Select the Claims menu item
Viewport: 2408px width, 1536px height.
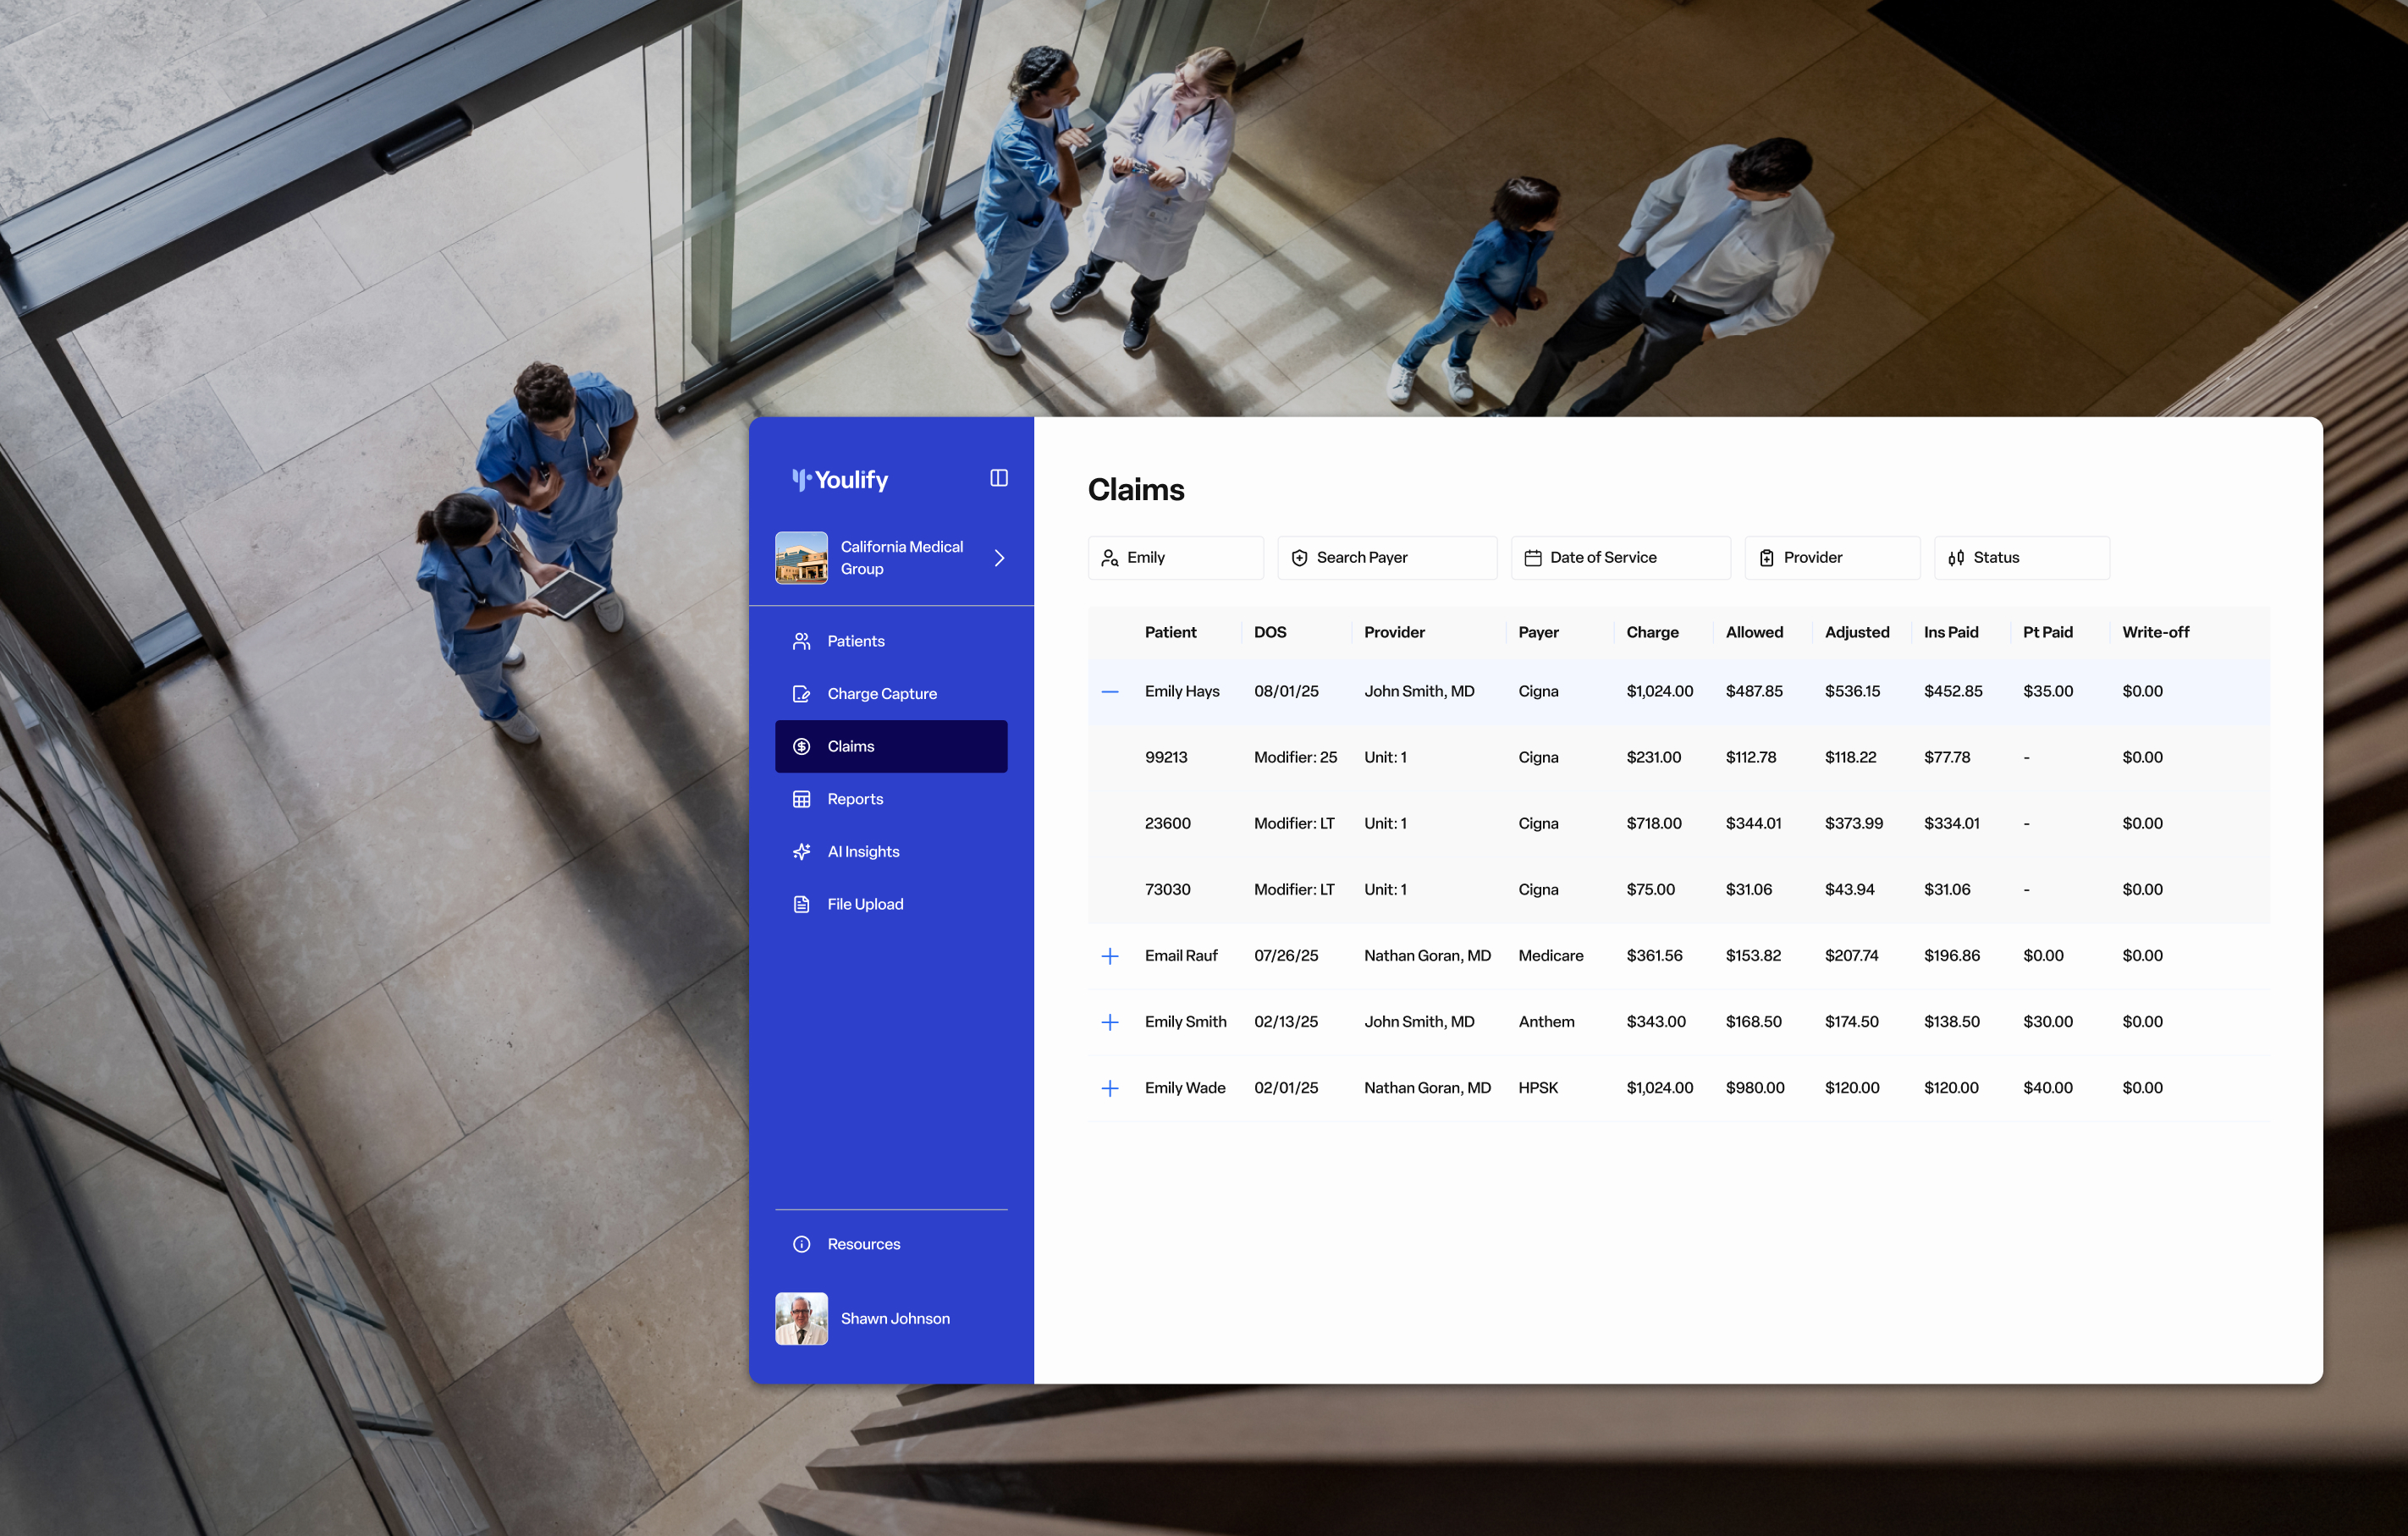click(x=891, y=746)
